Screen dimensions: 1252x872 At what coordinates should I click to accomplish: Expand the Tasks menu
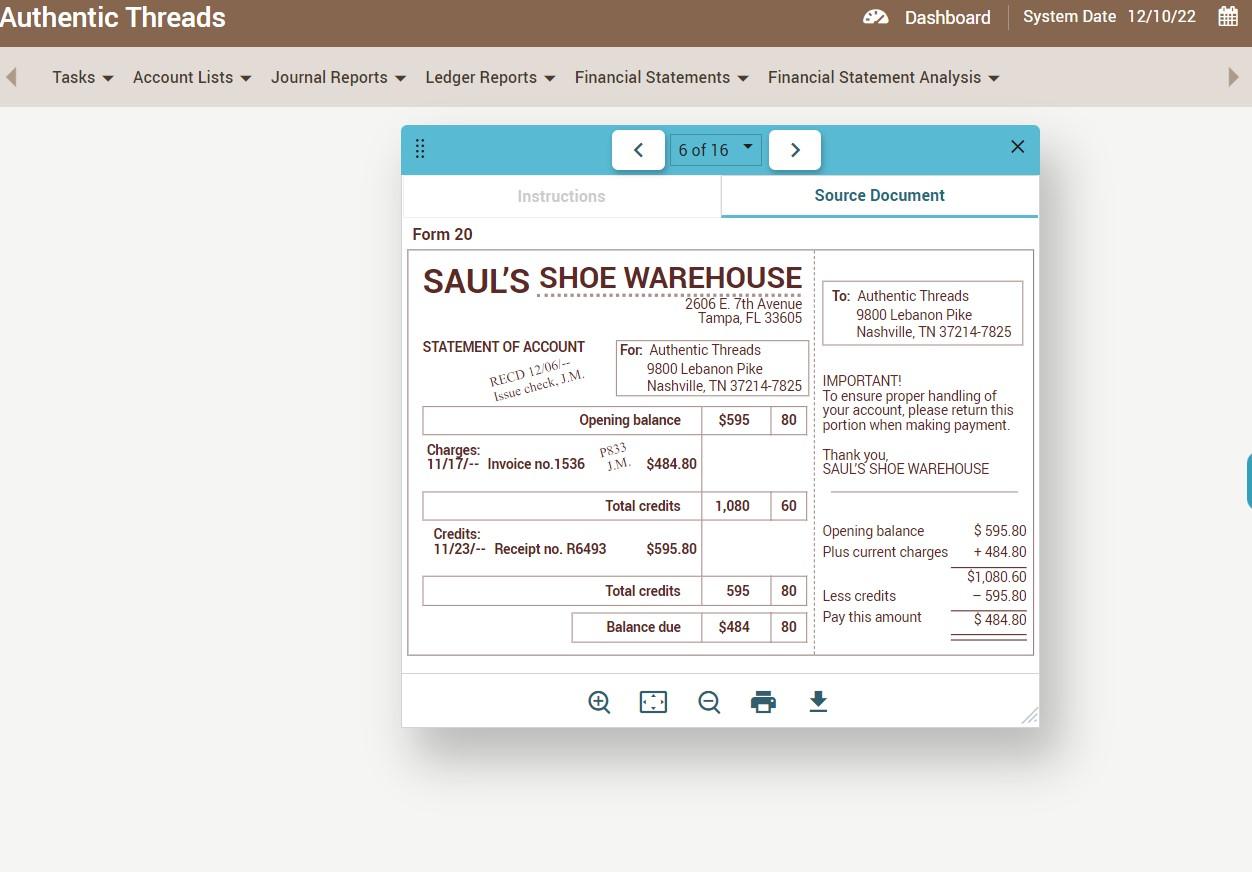[x=81, y=77]
